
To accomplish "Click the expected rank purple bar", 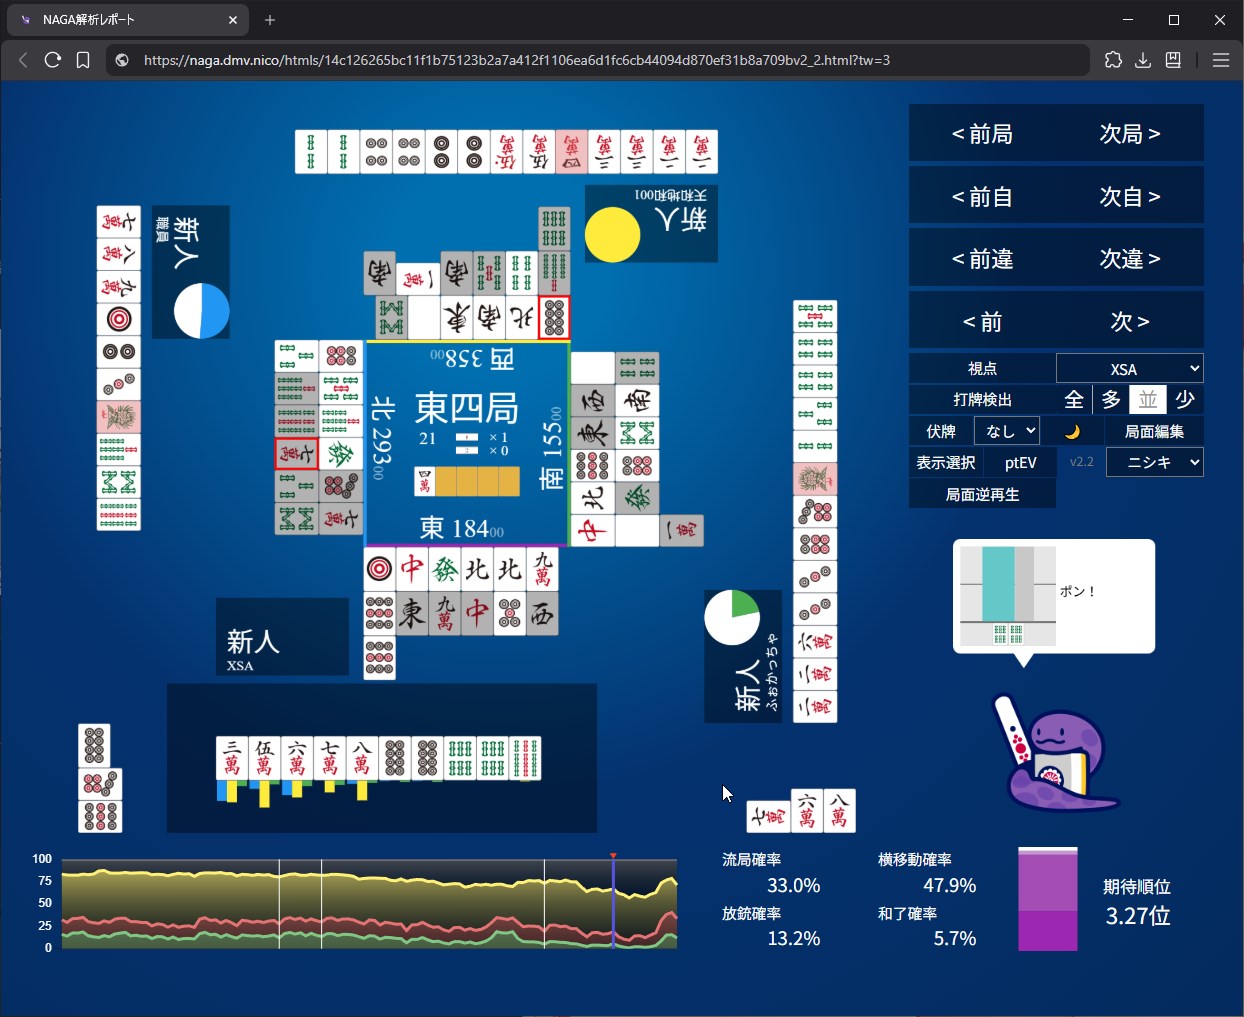I will pyautogui.click(x=1047, y=899).
